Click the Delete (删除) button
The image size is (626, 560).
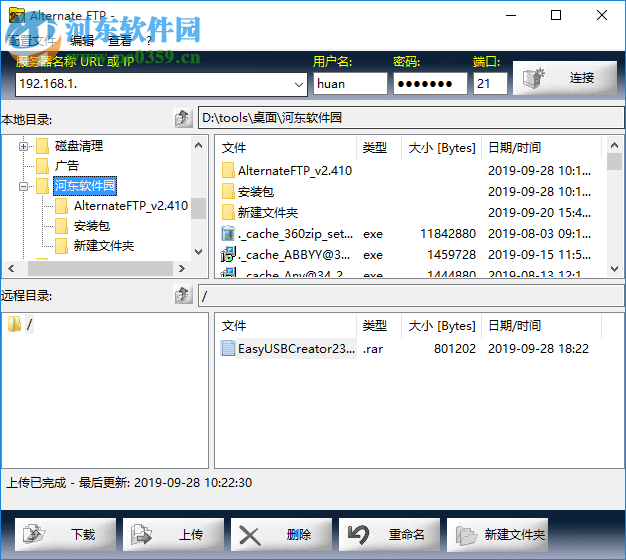(x=281, y=534)
